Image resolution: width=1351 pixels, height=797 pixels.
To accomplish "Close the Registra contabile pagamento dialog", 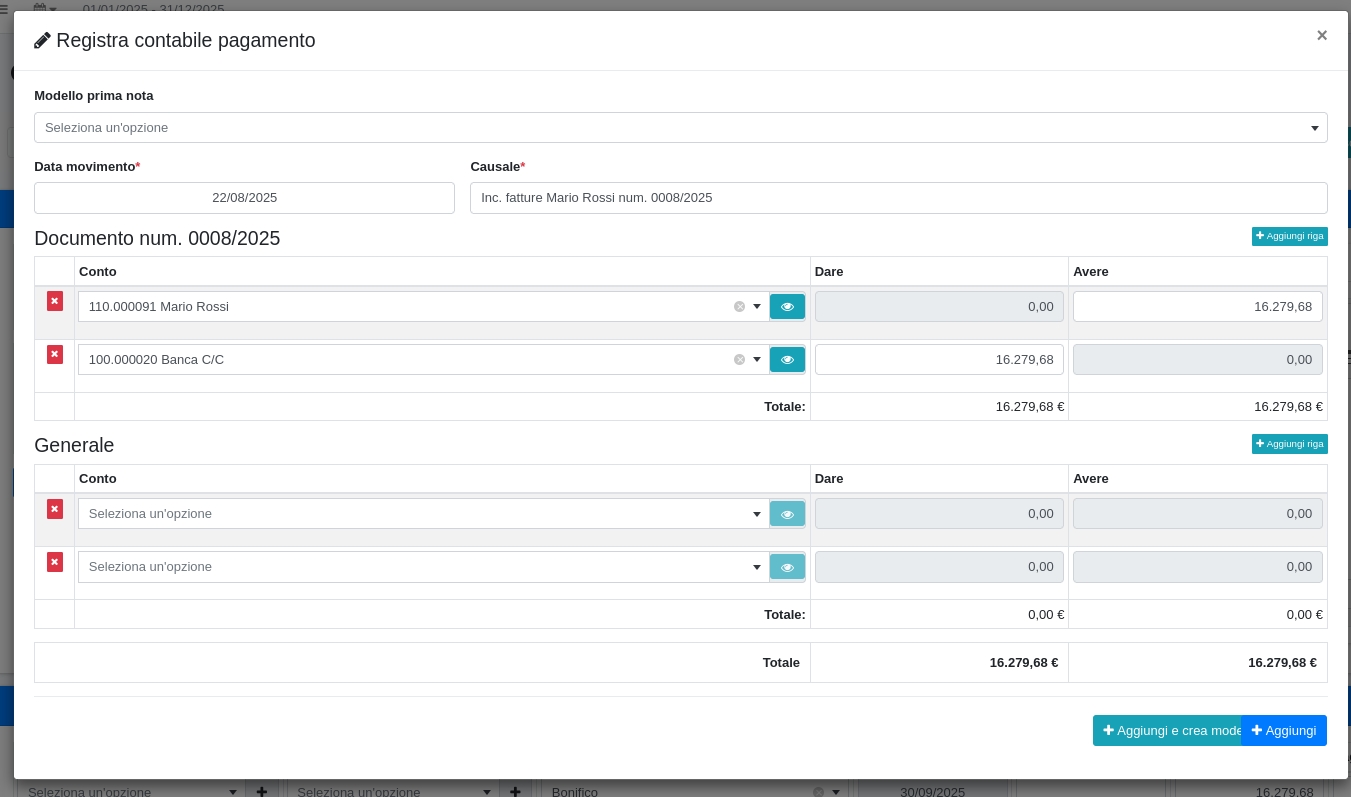I will point(1321,36).
